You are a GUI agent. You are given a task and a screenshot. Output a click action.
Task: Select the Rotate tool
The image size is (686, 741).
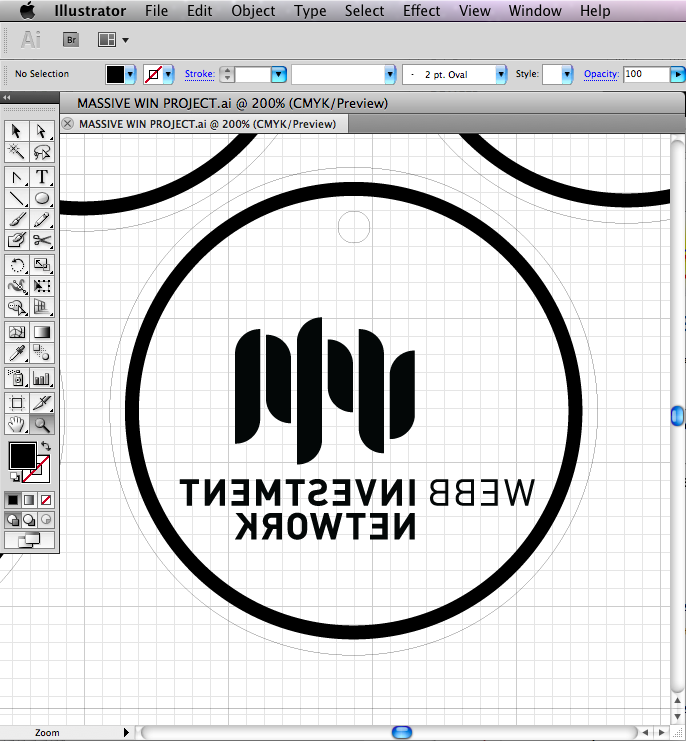[x=17, y=265]
